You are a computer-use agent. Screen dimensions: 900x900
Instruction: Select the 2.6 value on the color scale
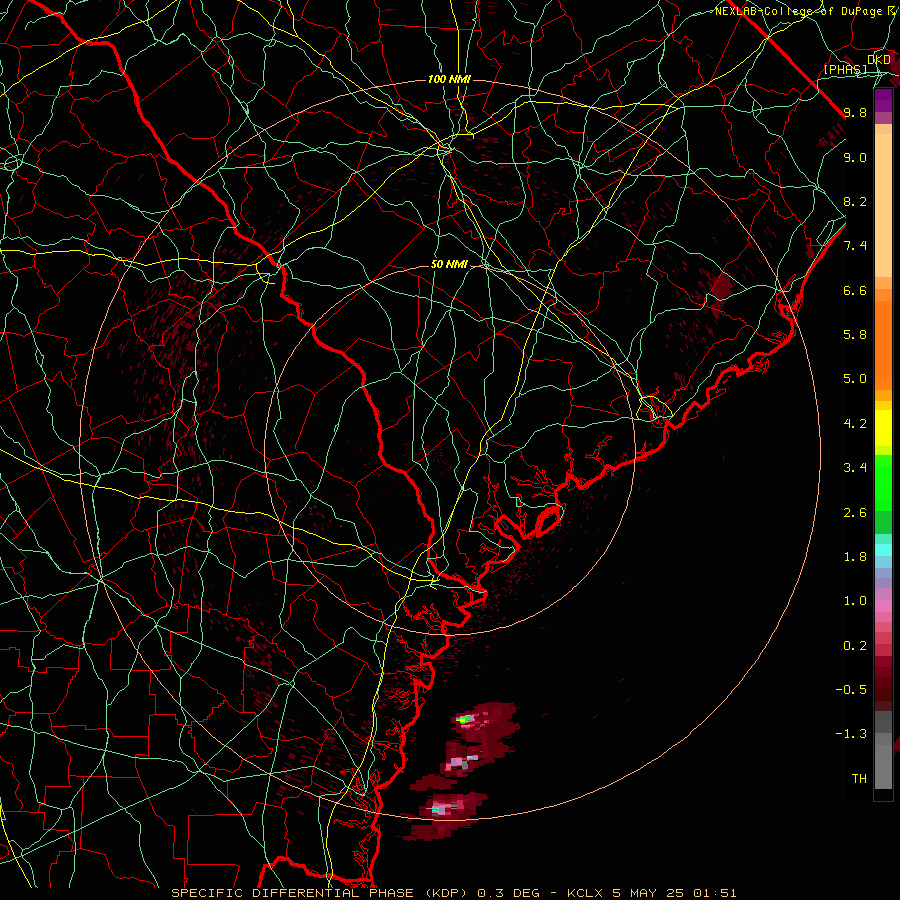855,513
